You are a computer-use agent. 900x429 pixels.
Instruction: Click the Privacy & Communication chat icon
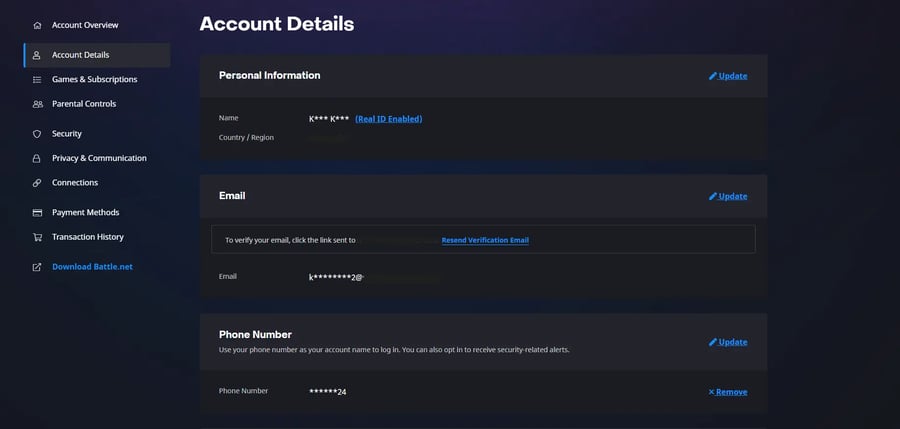coord(37,158)
